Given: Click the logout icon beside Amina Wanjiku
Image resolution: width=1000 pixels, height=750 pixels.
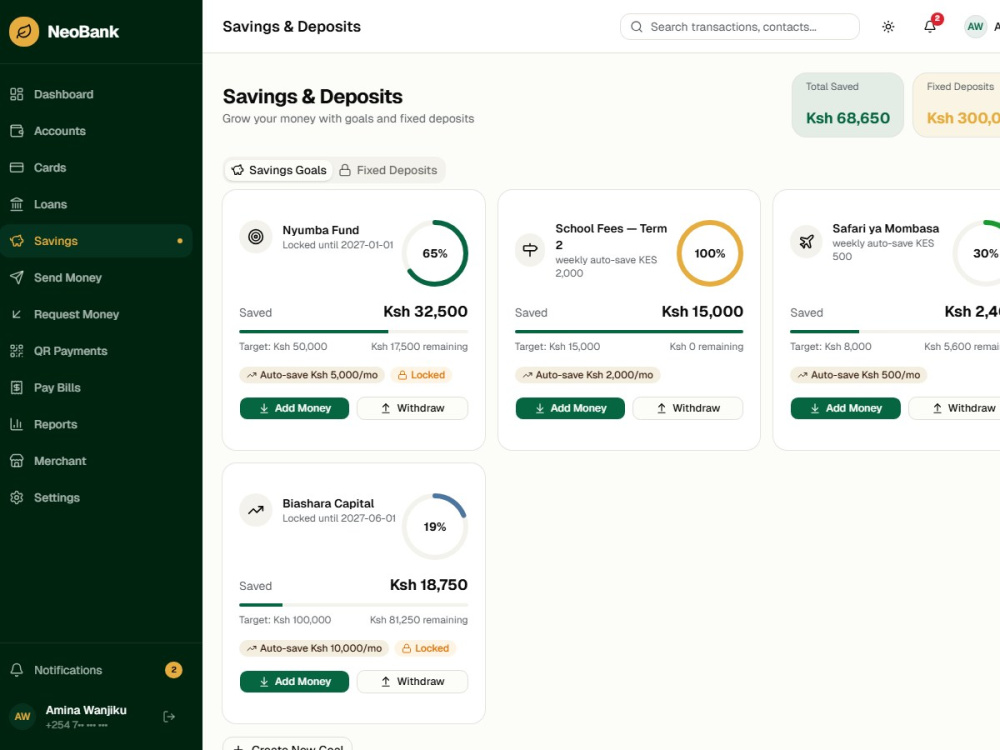Looking at the screenshot, I should click(169, 717).
